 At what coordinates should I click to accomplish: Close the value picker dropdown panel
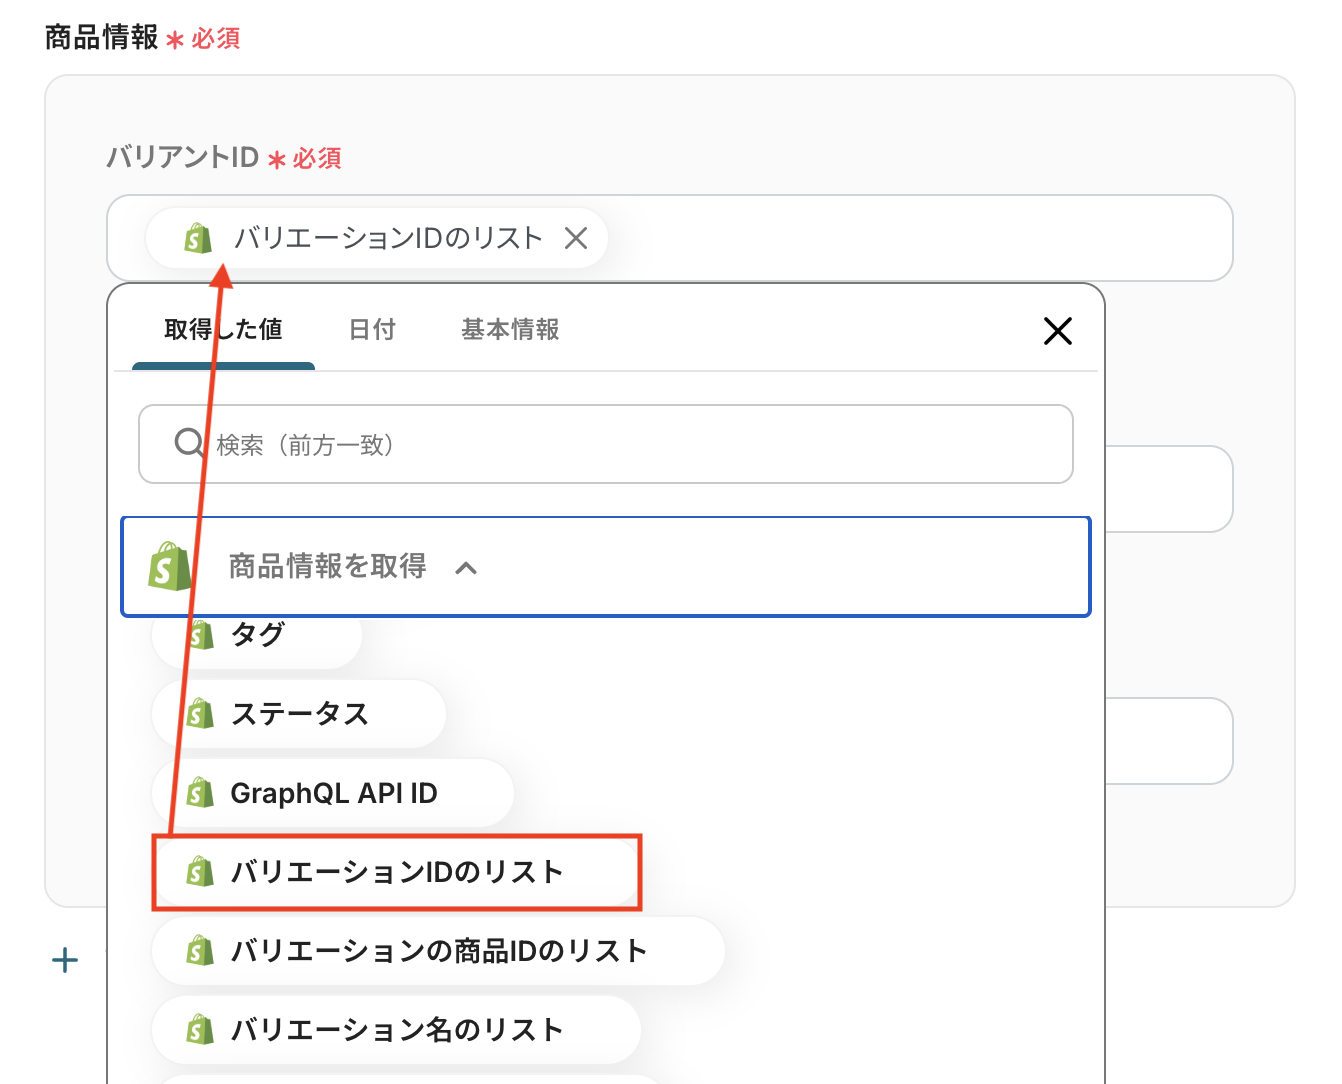click(x=1057, y=331)
